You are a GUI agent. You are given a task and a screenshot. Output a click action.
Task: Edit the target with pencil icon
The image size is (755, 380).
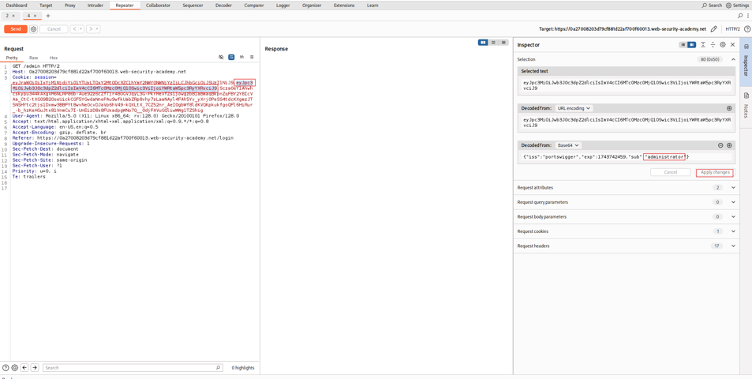click(x=714, y=29)
